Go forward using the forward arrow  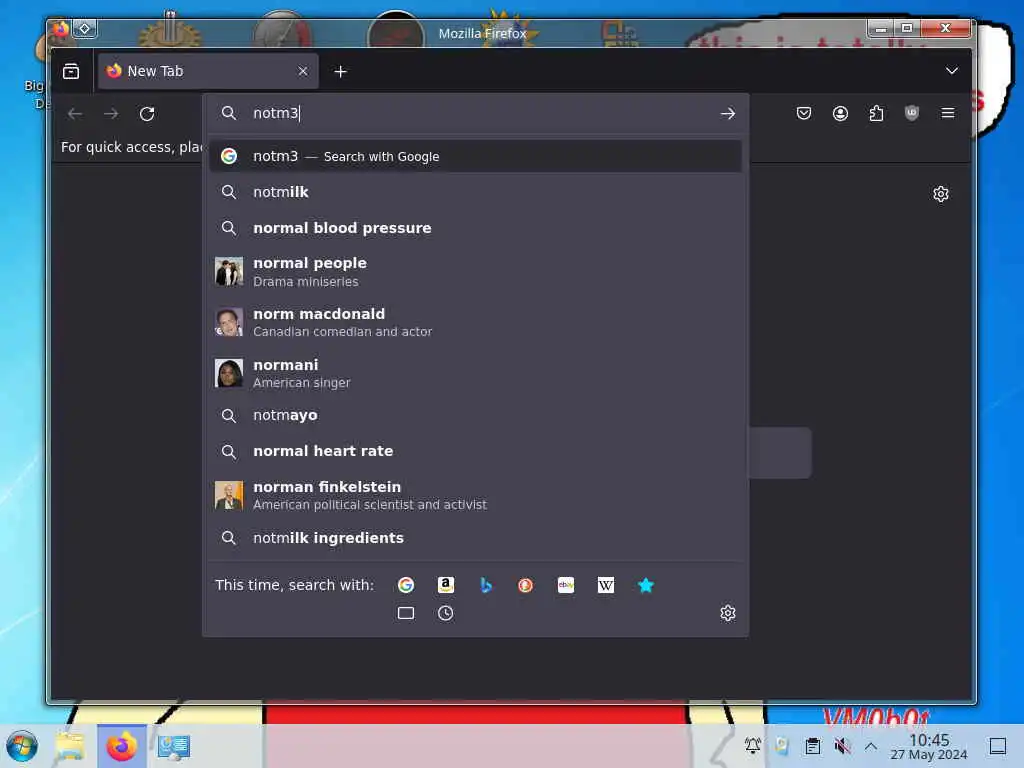point(111,114)
